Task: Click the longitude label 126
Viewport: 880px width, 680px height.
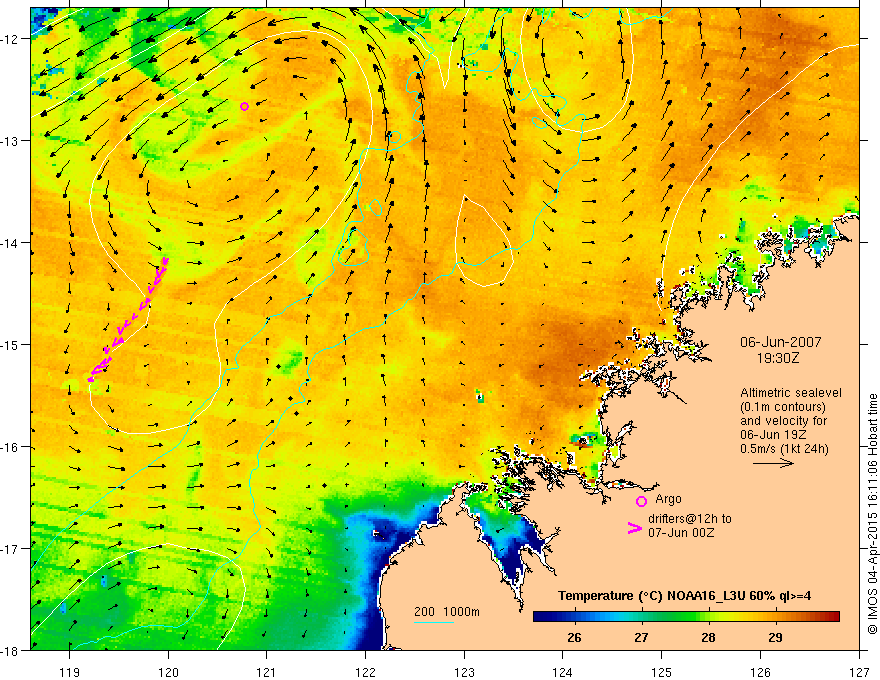Action: [760, 672]
